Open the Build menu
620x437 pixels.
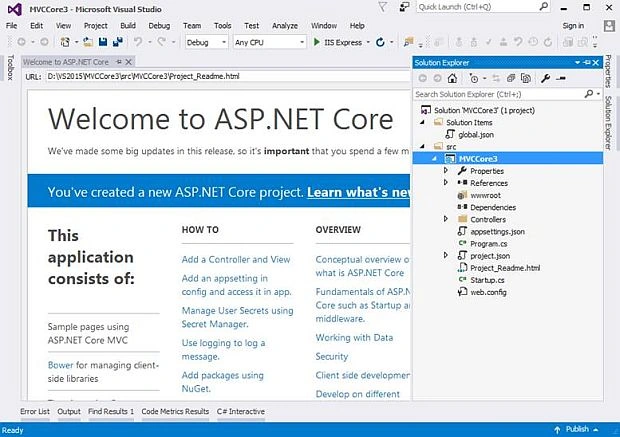tap(128, 26)
